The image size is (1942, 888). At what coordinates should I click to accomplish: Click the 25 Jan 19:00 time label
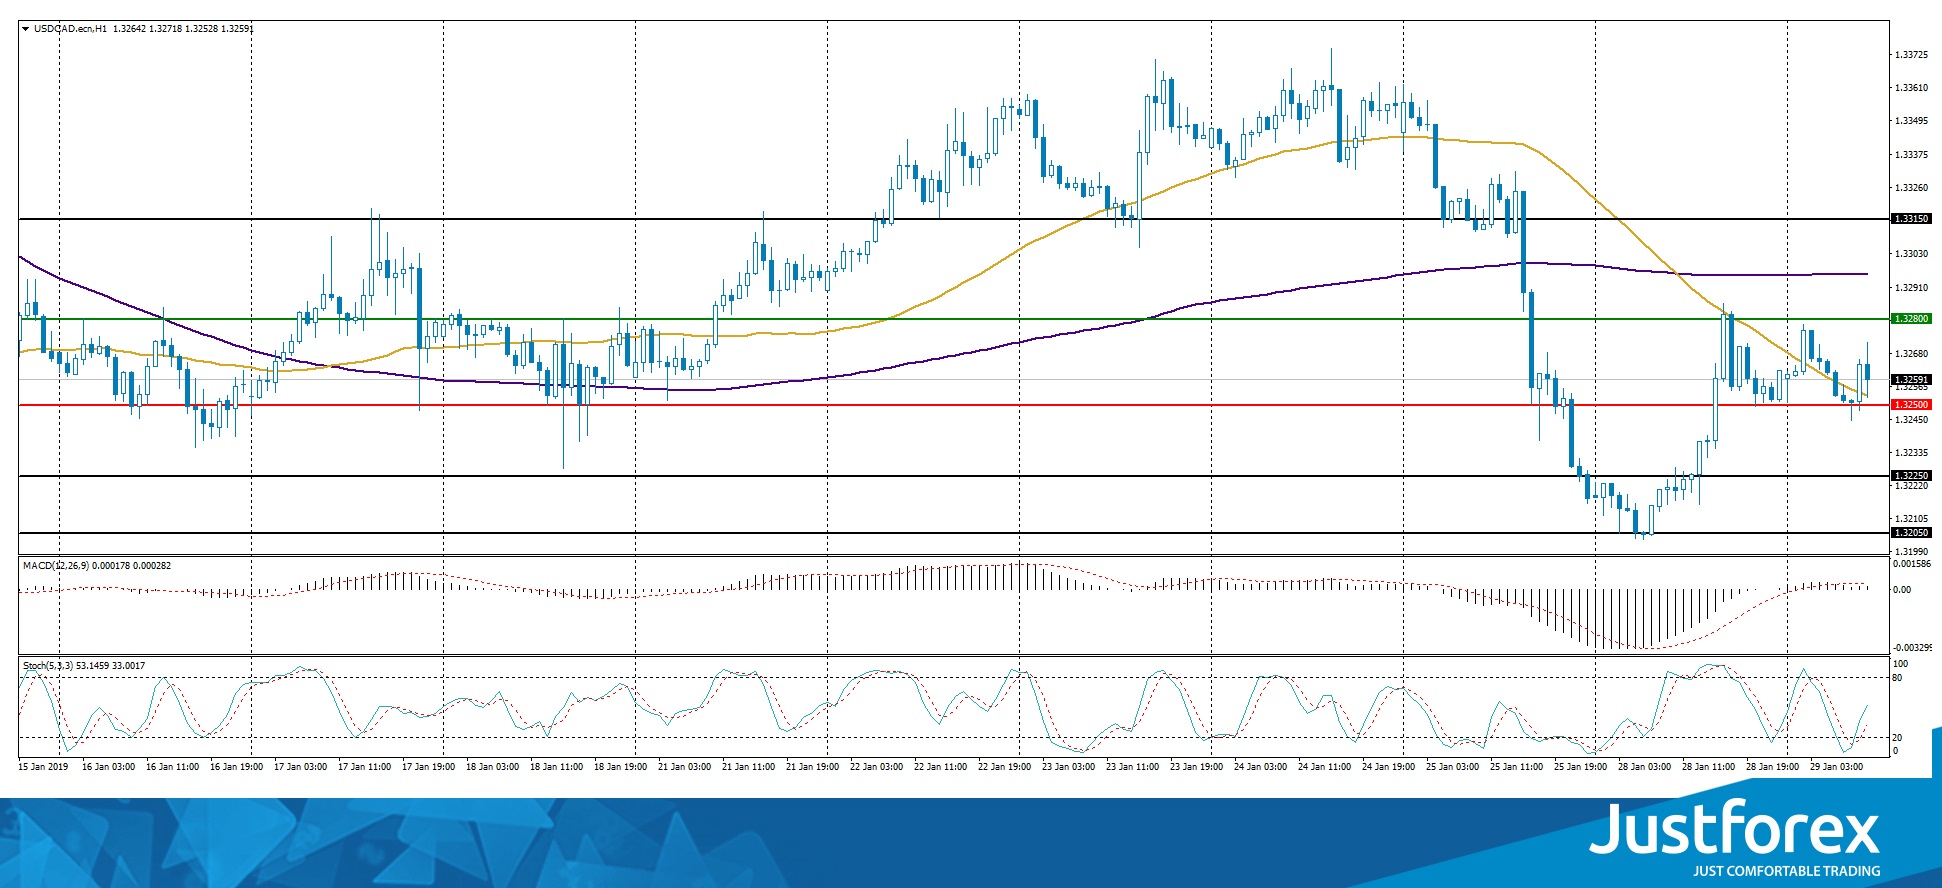click(x=1580, y=767)
